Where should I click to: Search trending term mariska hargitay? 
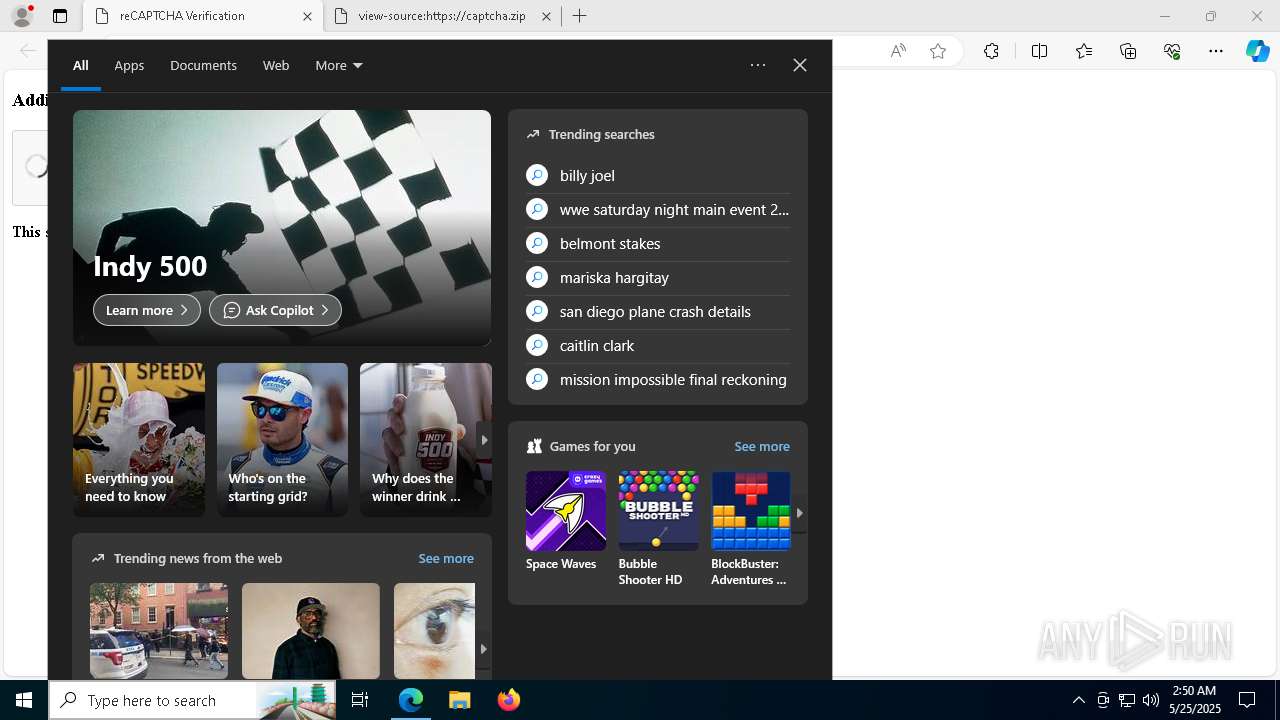(658, 277)
